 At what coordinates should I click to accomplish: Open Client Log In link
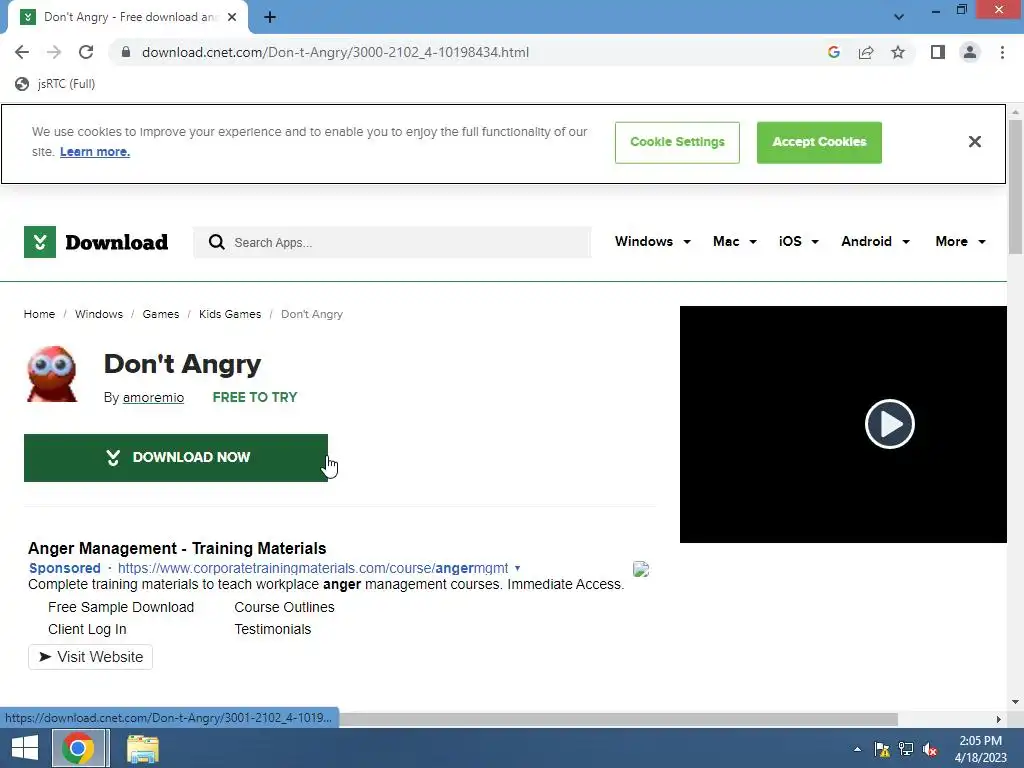pos(87,630)
